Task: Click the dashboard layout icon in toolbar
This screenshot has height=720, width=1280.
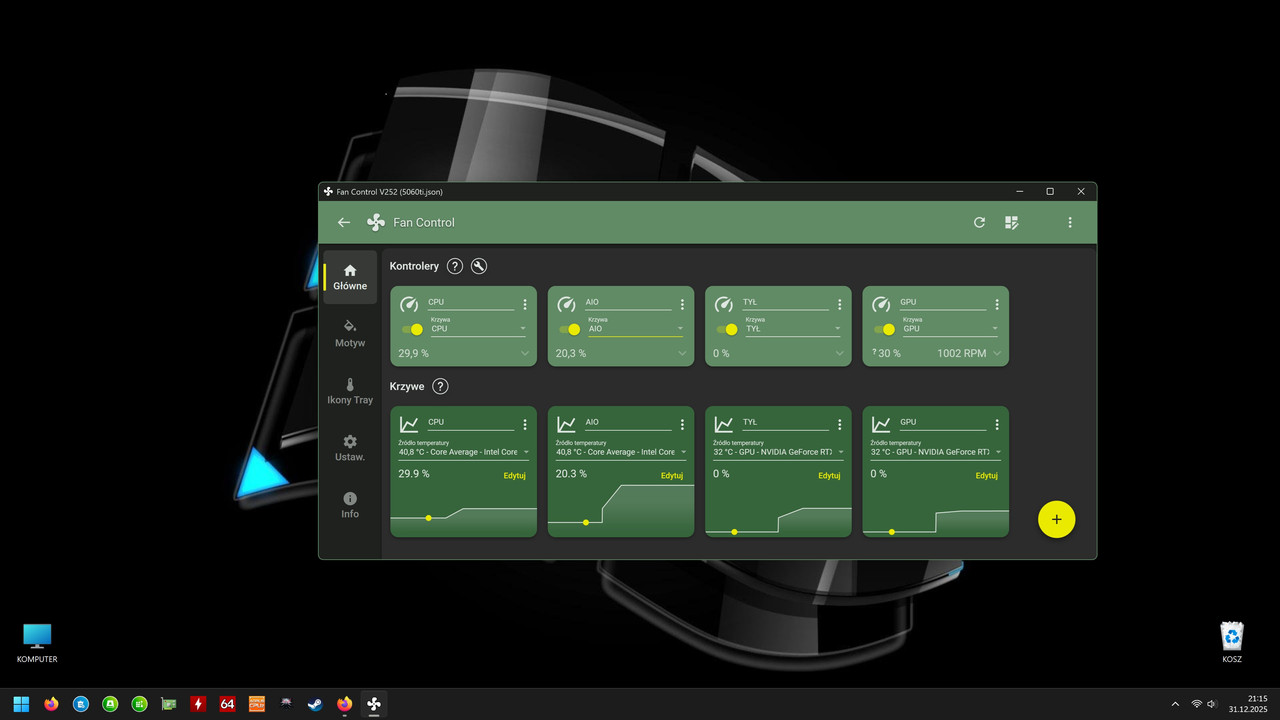Action: click(1012, 222)
